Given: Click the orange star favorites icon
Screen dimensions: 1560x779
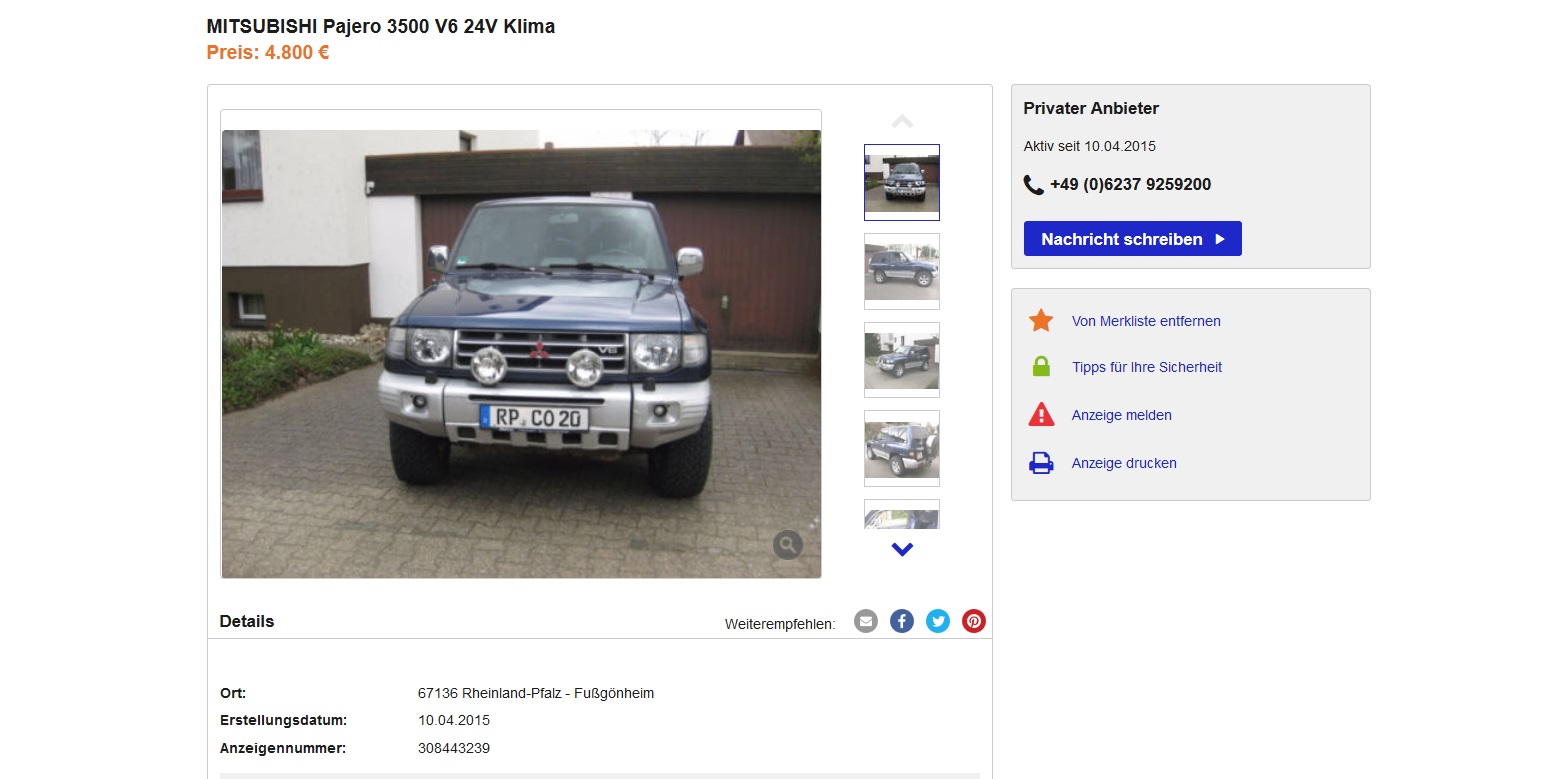Looking at the screenshot, I should 1041,321.
